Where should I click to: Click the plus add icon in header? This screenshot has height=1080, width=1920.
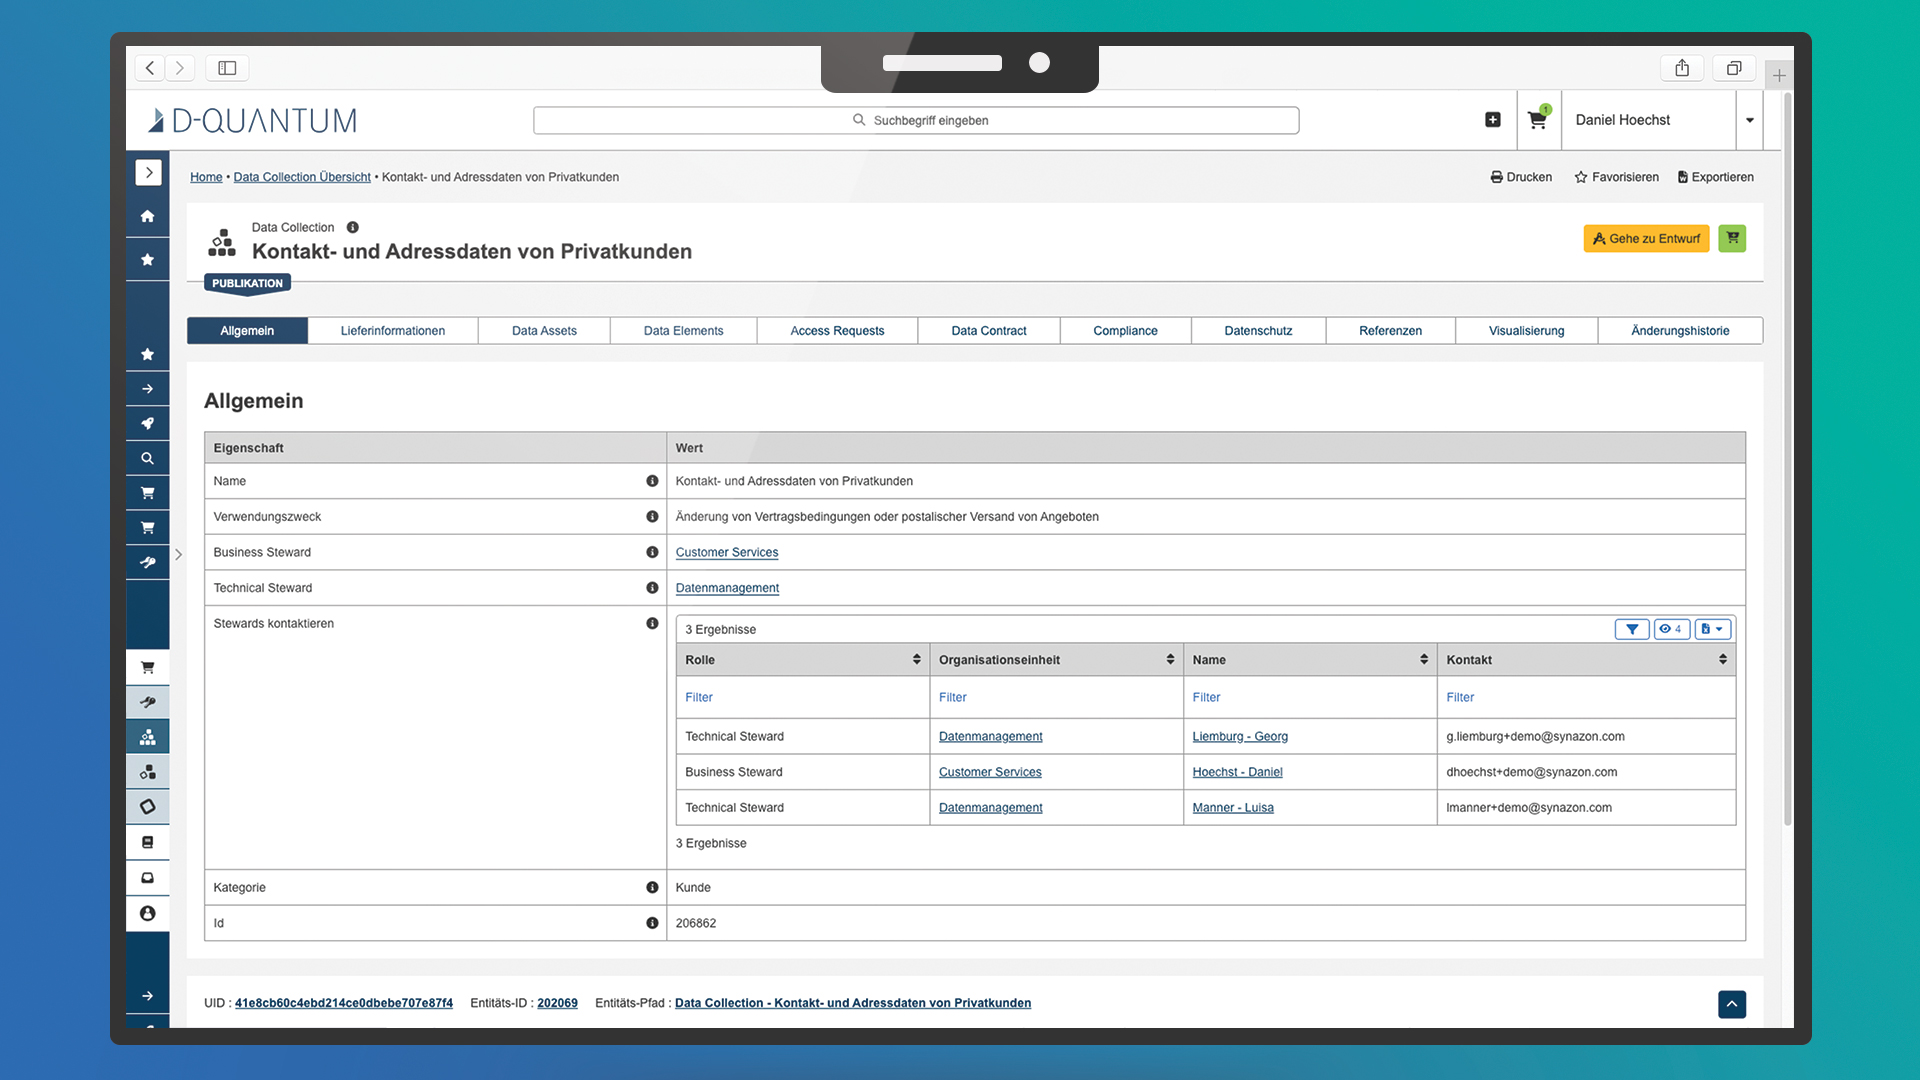(1493, 120)
